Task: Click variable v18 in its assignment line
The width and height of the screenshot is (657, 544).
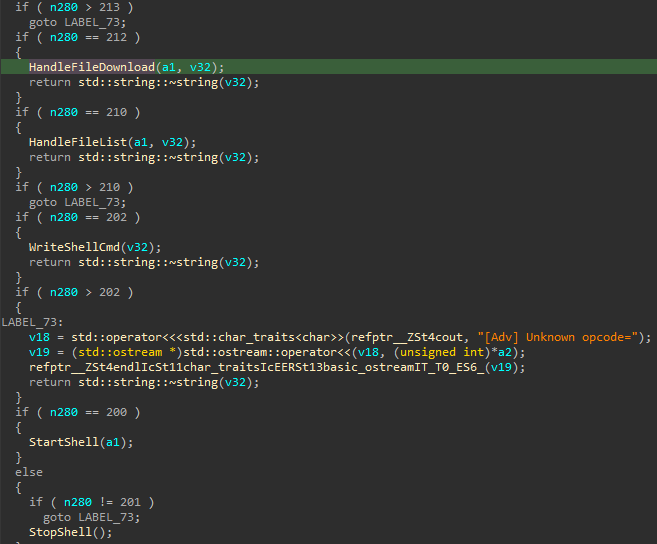Action: click(39, 337)
